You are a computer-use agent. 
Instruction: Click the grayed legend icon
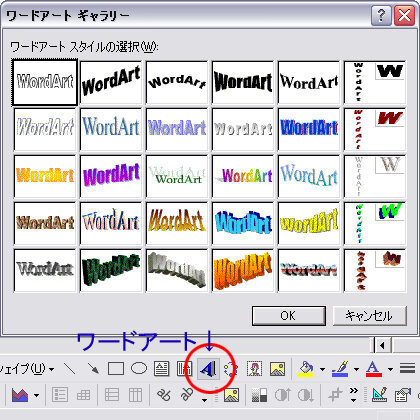coord(60,395)
